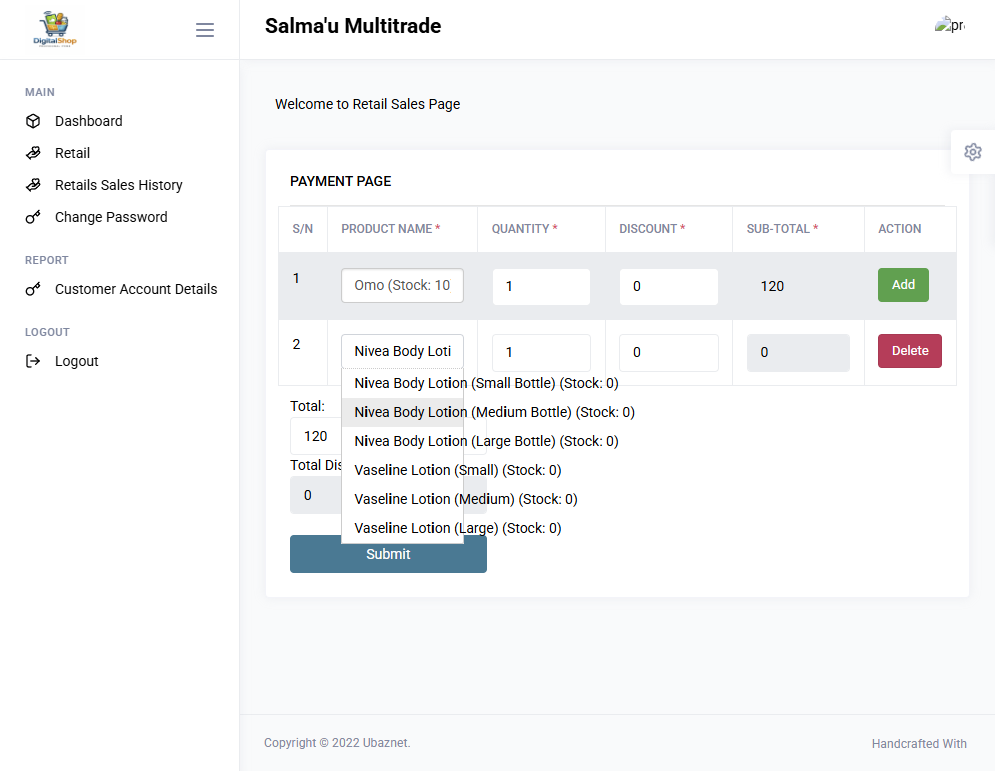Click sub-total value 120 in row 1
The height and width of the screenshot is (771, 995).
[772, 286]
